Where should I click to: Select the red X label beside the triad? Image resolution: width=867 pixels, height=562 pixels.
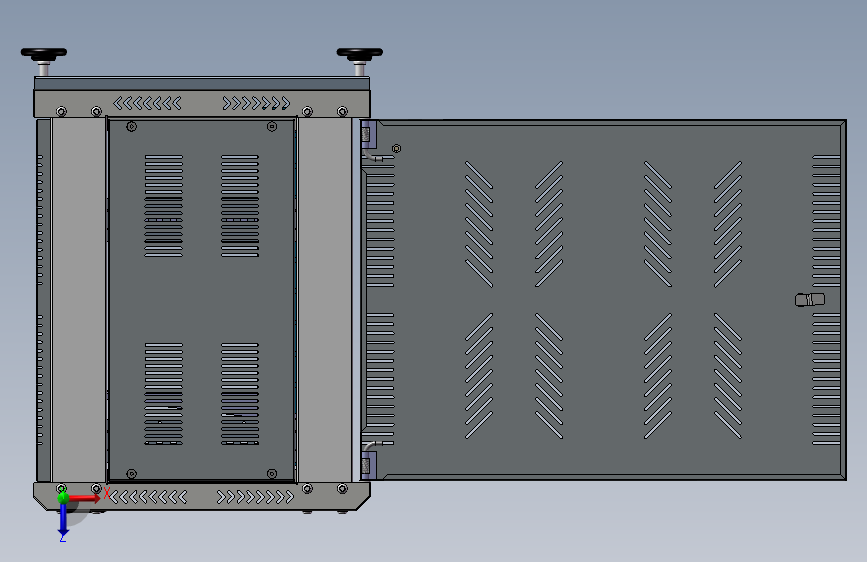107,493
